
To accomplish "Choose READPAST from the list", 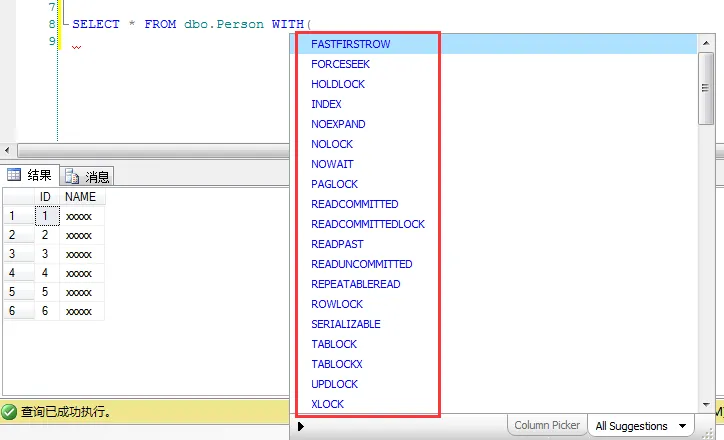I will (337, 244).
